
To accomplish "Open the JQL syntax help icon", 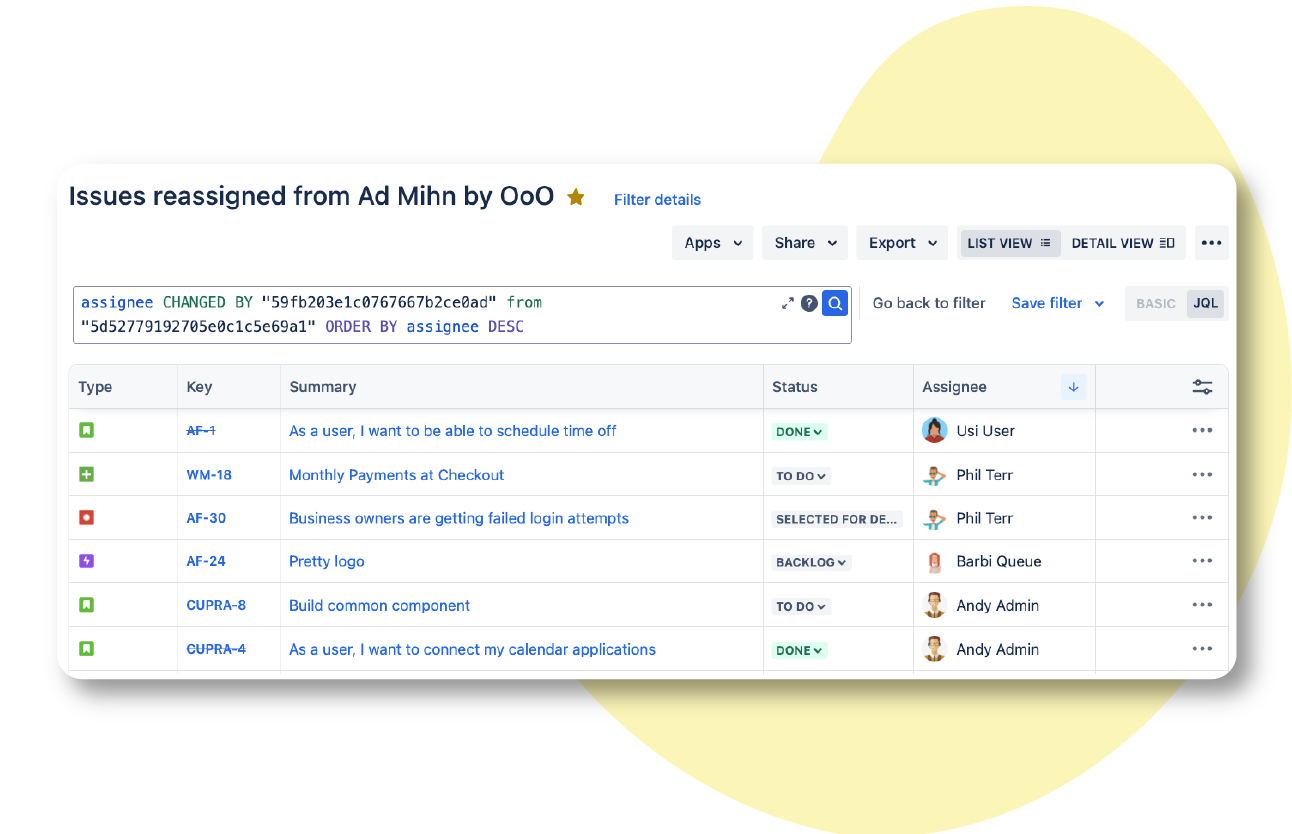I will (809, 303).
